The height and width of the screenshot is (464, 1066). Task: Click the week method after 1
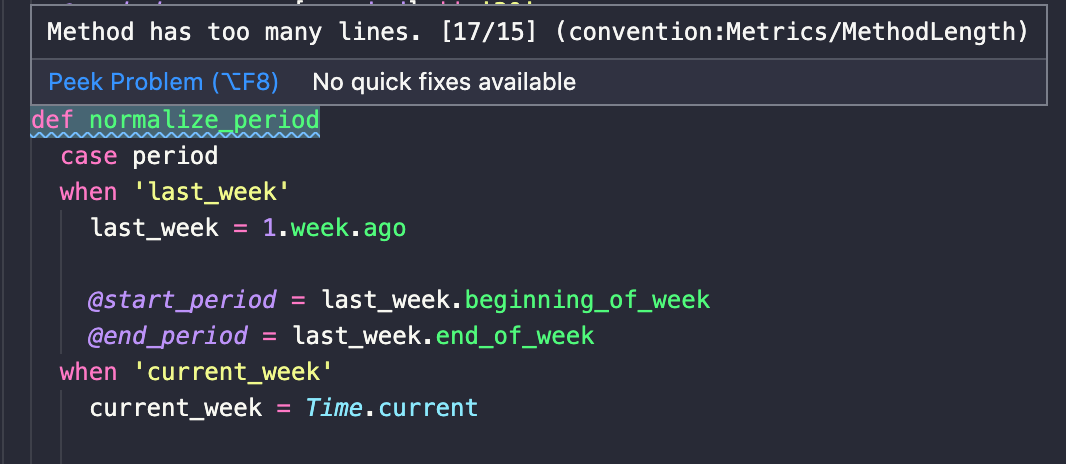320,228
